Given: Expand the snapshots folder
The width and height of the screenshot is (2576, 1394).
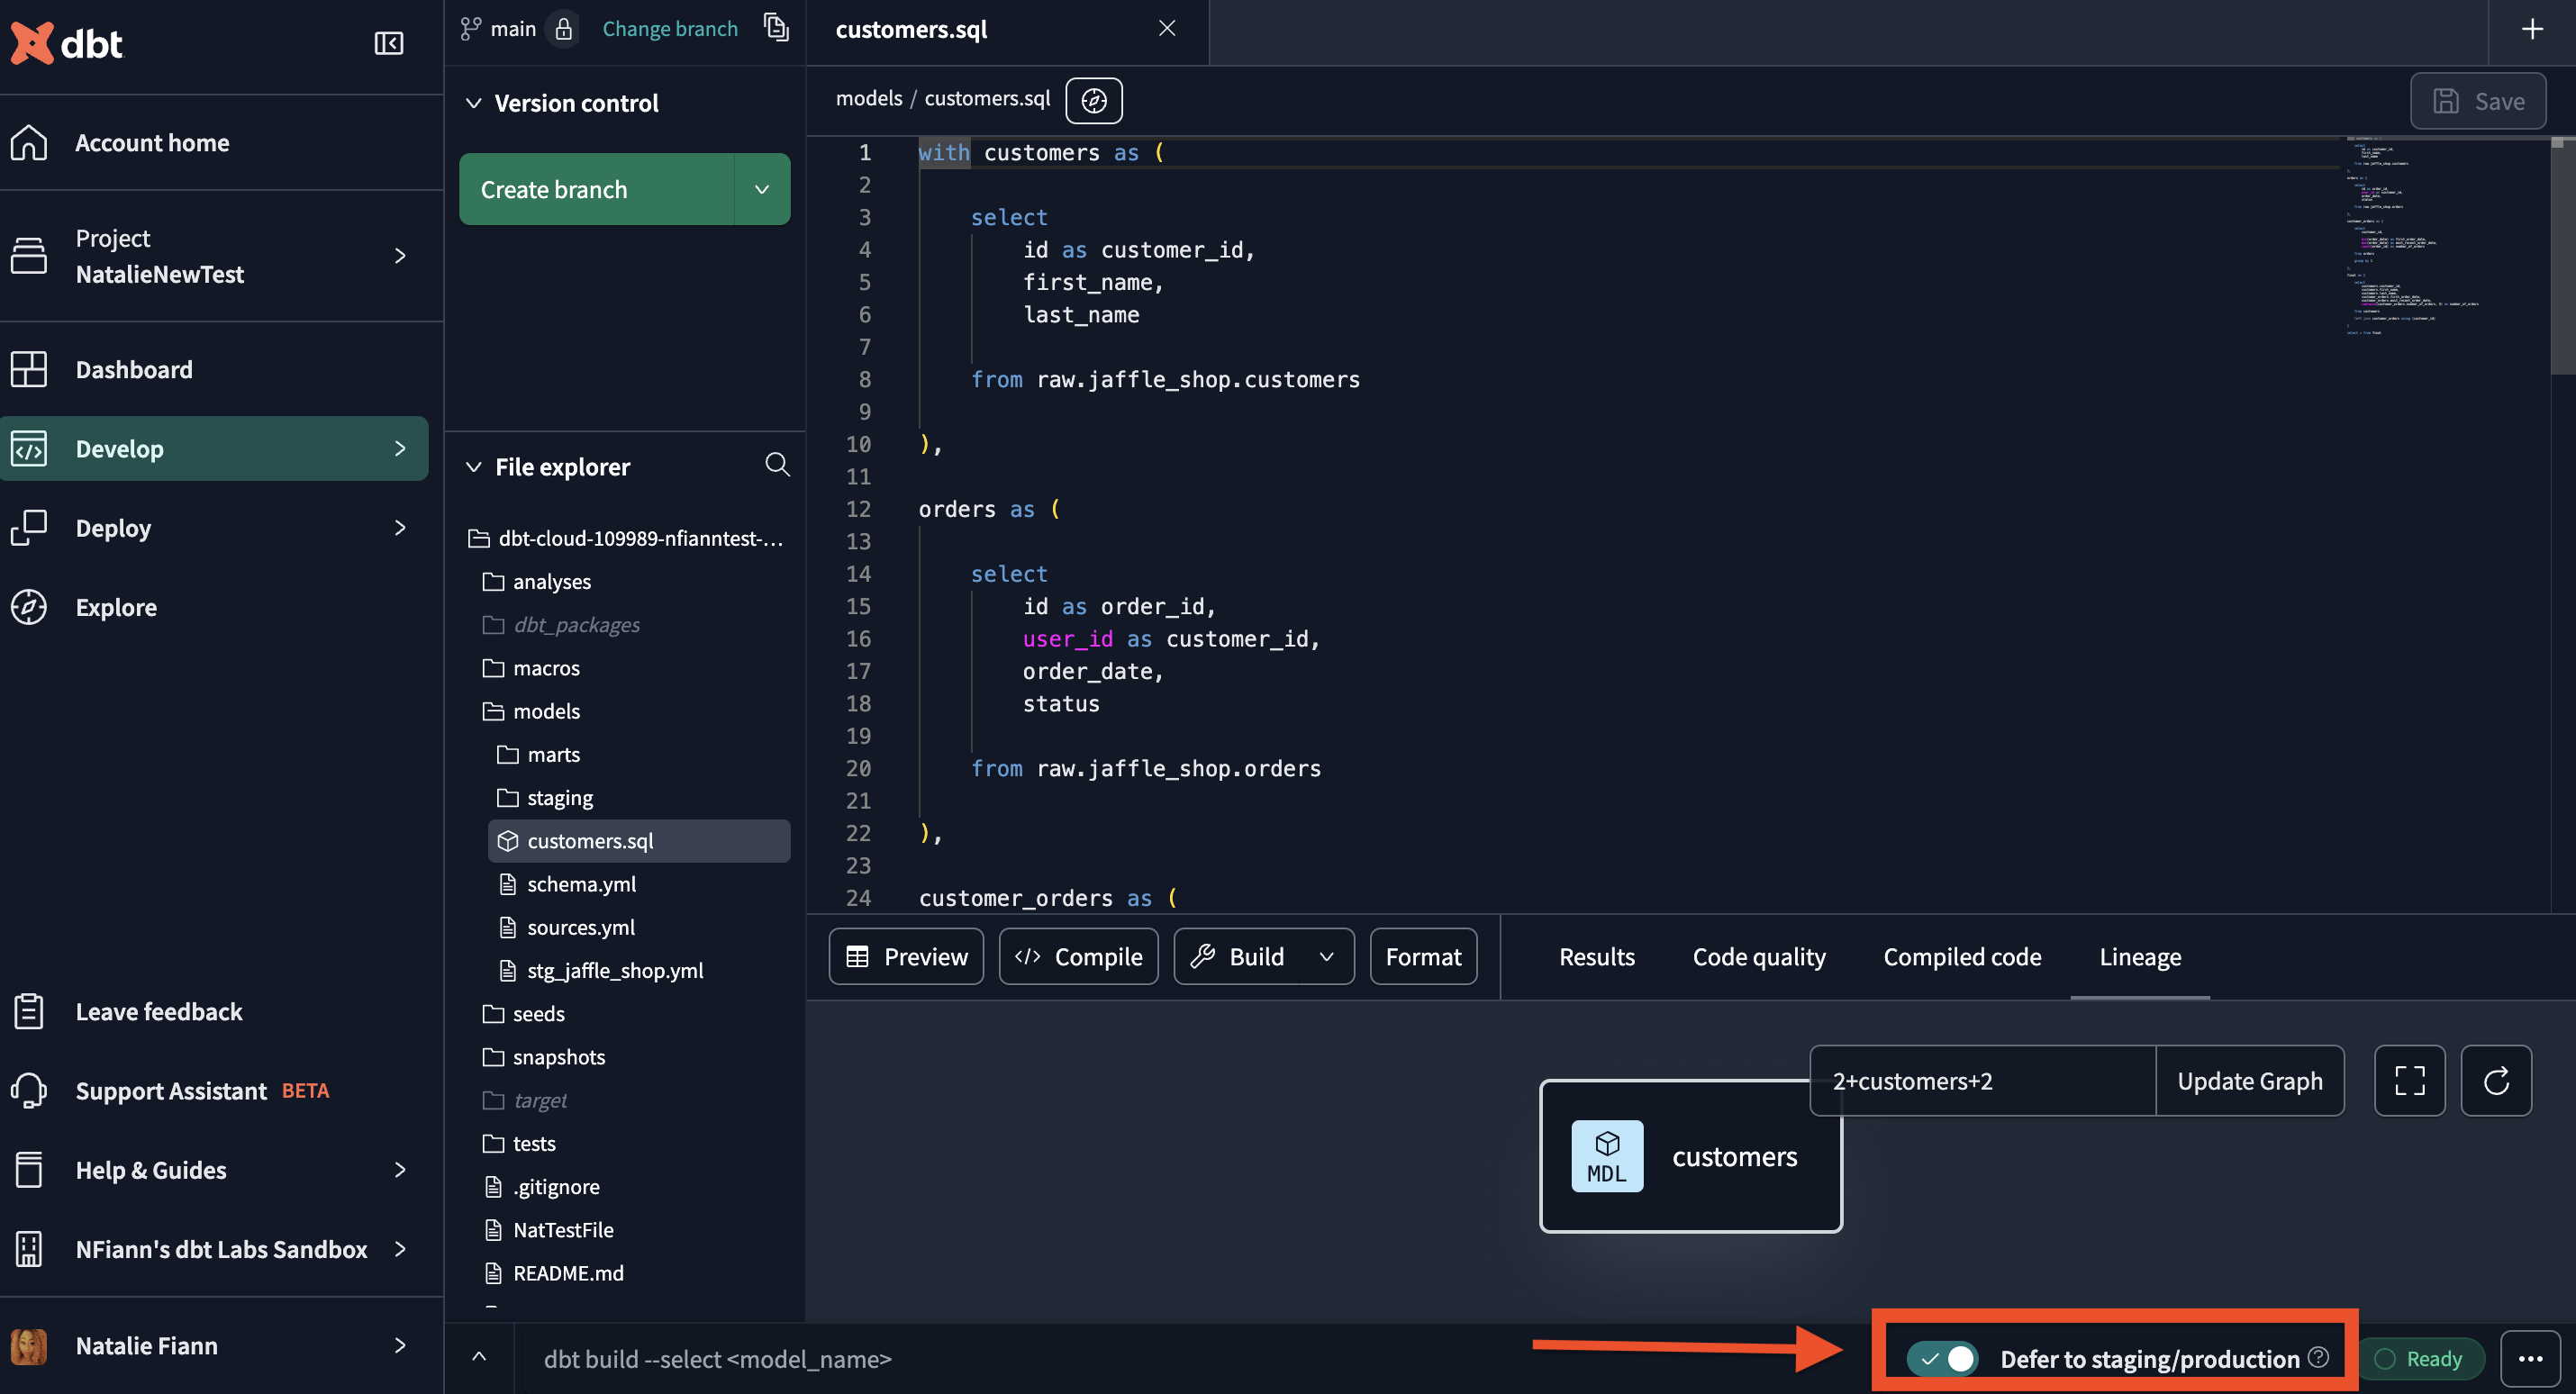Looking at the screenshot, I should [x=544, y=1056].
